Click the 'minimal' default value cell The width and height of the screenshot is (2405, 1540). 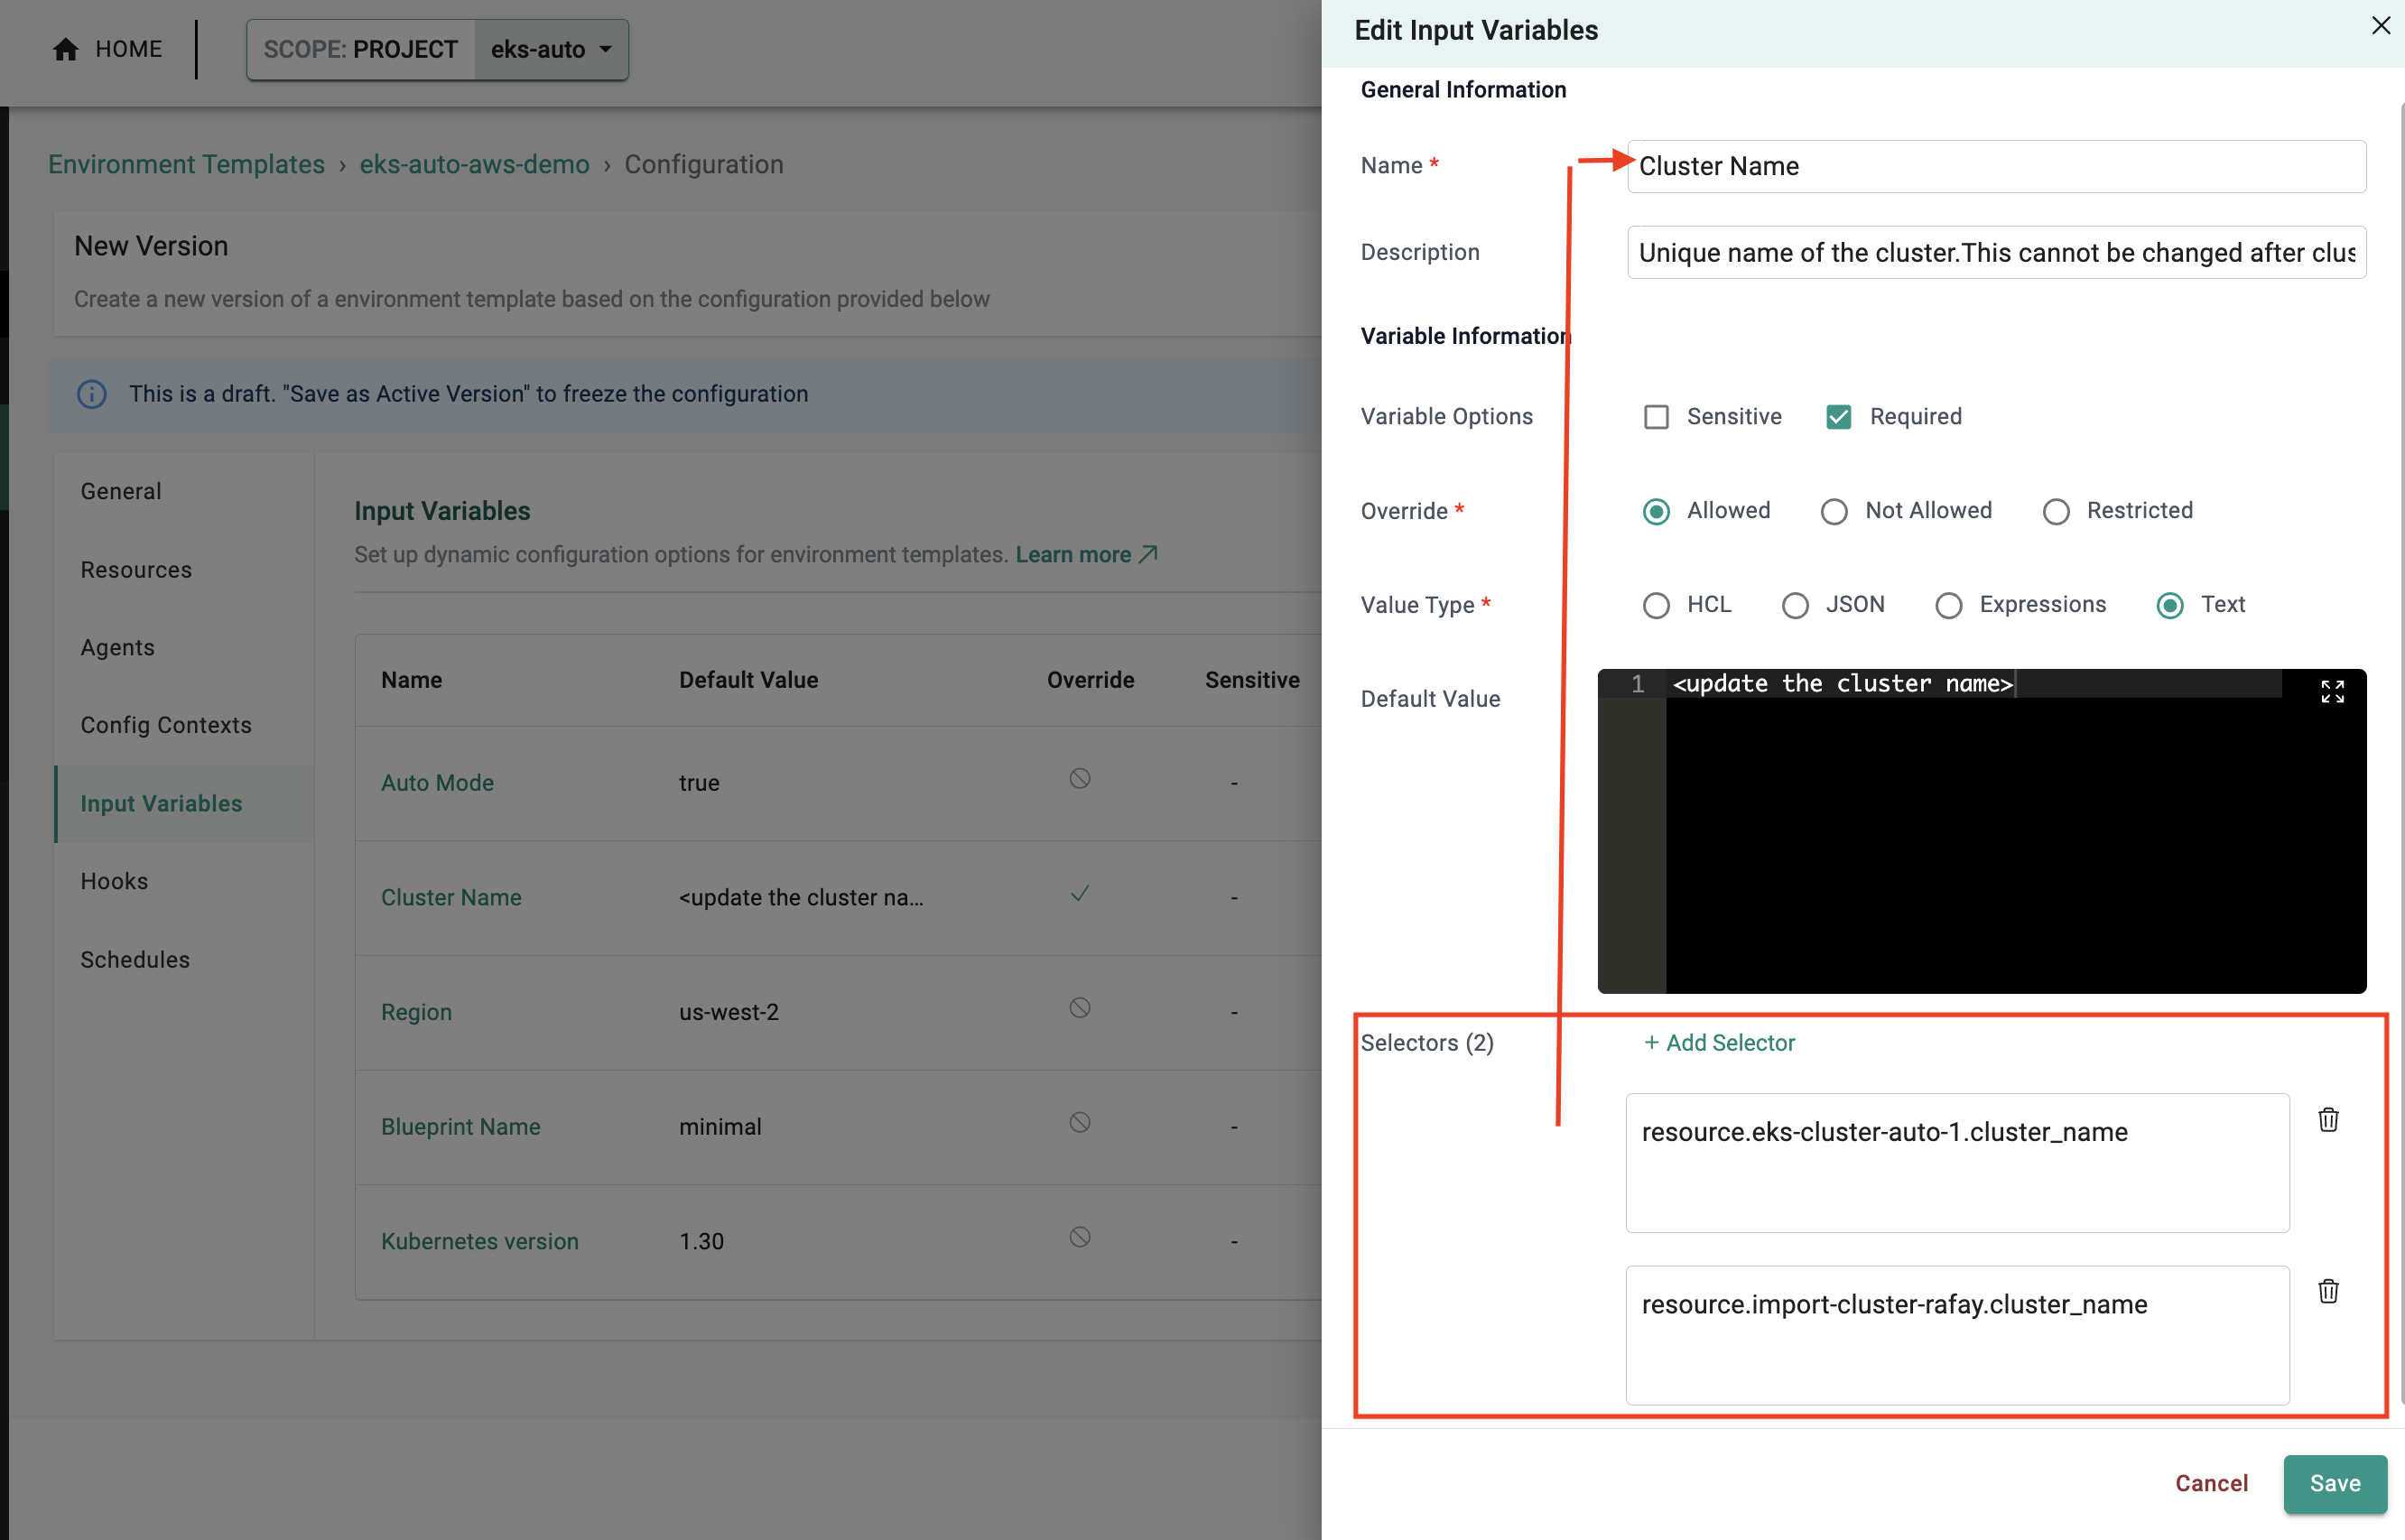click(x=720, y=1126)
